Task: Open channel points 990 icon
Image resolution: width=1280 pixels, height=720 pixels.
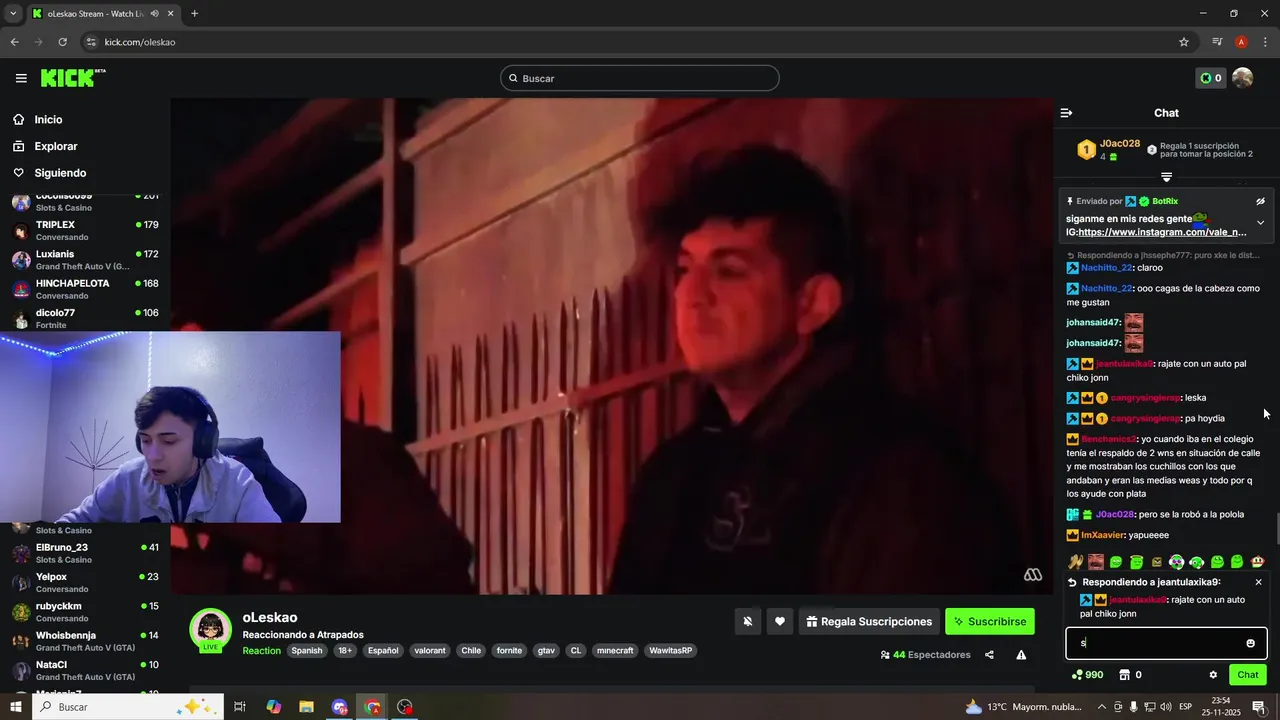Action: pos(1087,675)
